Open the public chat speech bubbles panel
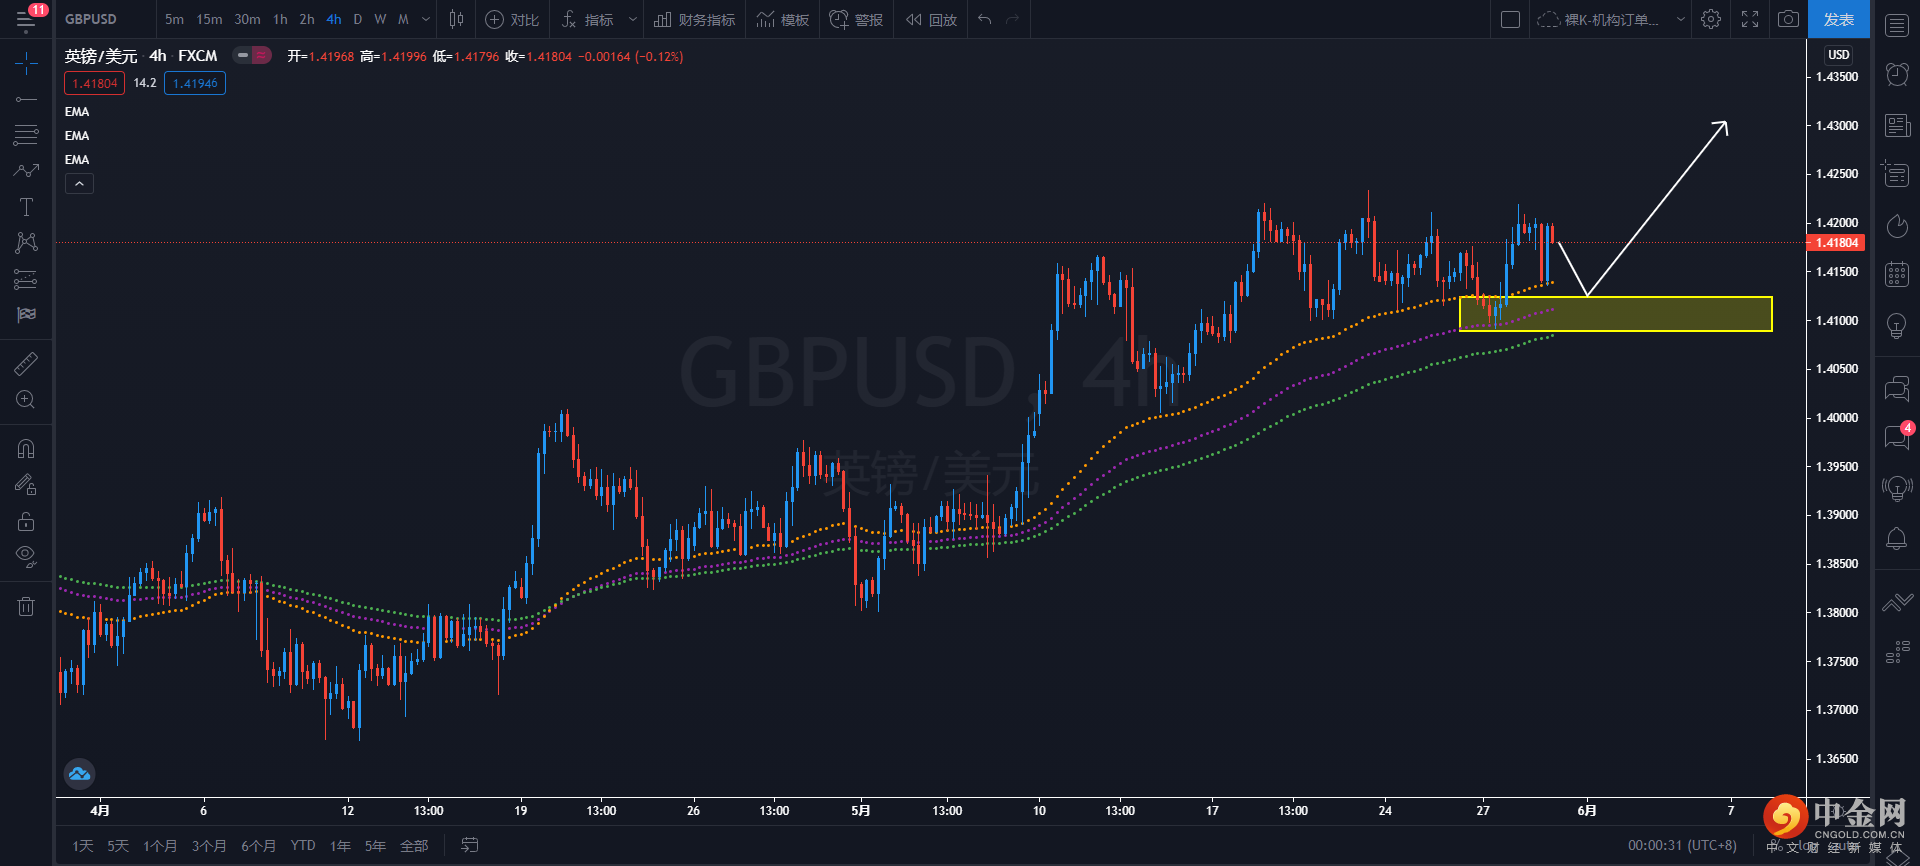This screenshot has height=866, width=1920. [1897, 388]
